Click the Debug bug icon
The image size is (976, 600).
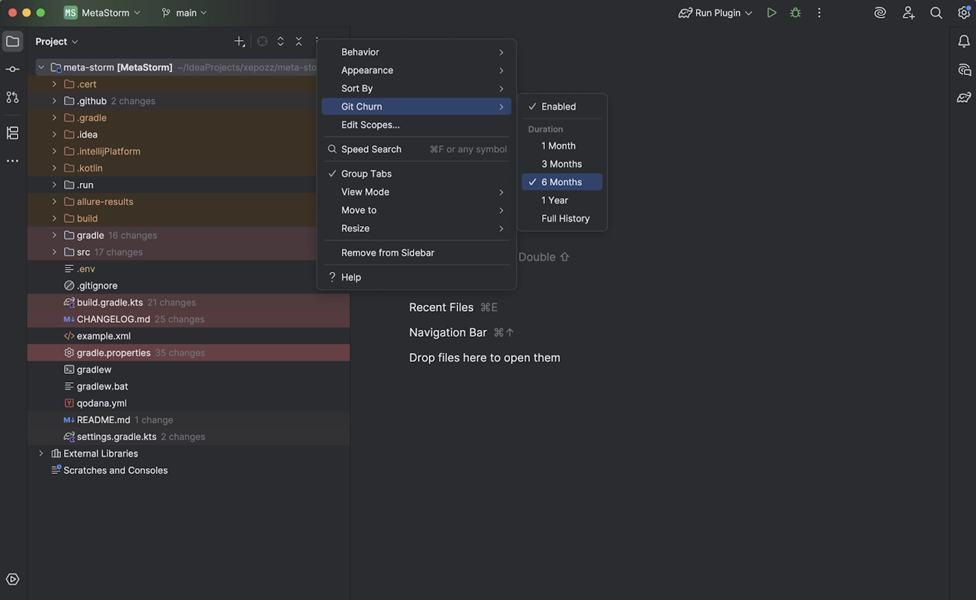pyautogui.click(x=795, y=12)
